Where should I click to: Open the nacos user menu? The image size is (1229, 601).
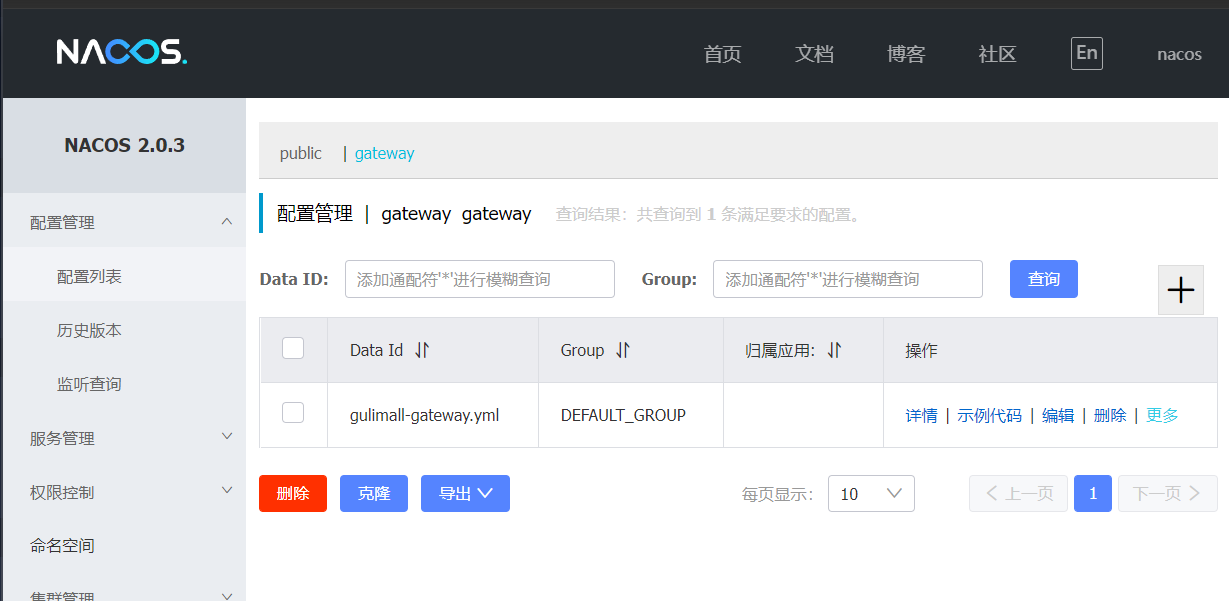click(1179, 54)
